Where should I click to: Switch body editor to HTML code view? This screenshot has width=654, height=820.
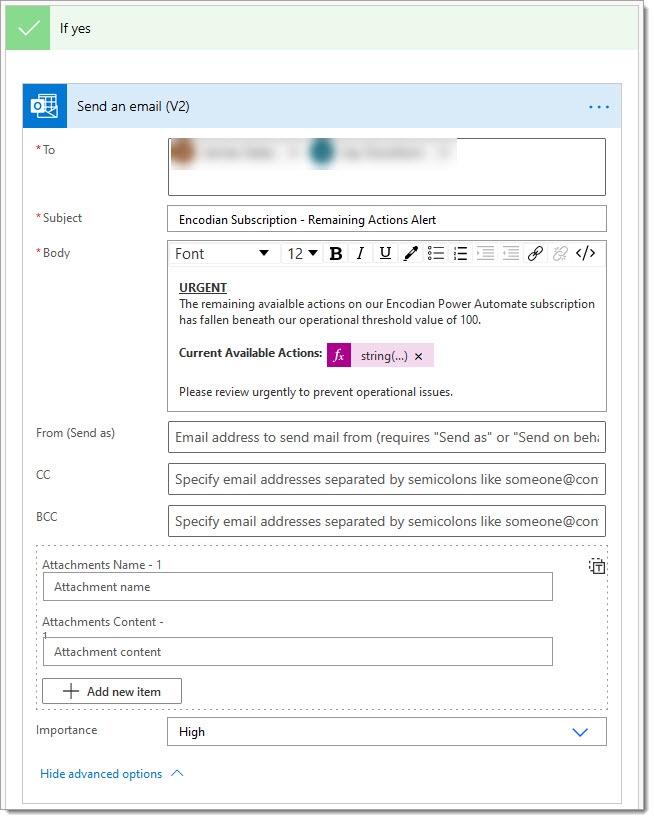tap(587, 254)
